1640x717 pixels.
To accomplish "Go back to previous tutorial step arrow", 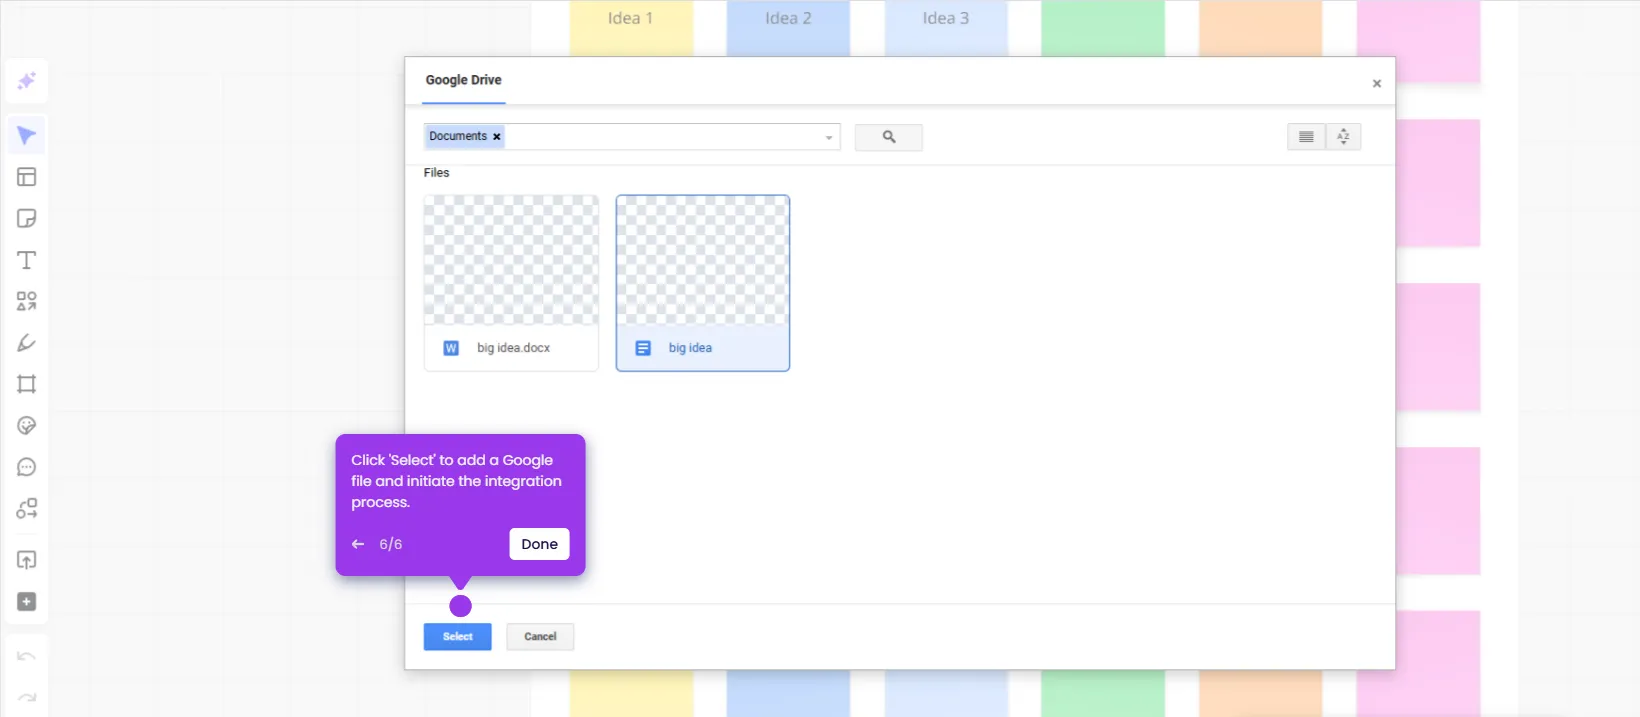I will coord(358,544).
